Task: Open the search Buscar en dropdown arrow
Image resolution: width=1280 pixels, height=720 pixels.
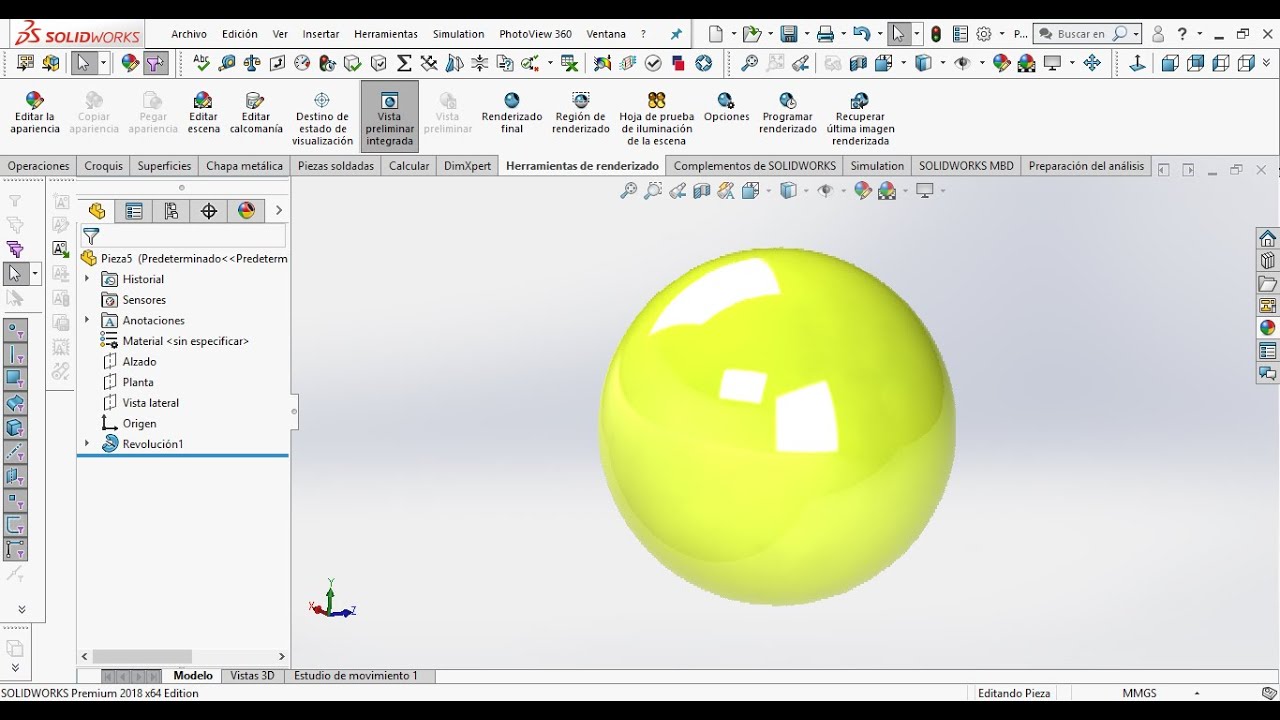Action: (1136, 34)
